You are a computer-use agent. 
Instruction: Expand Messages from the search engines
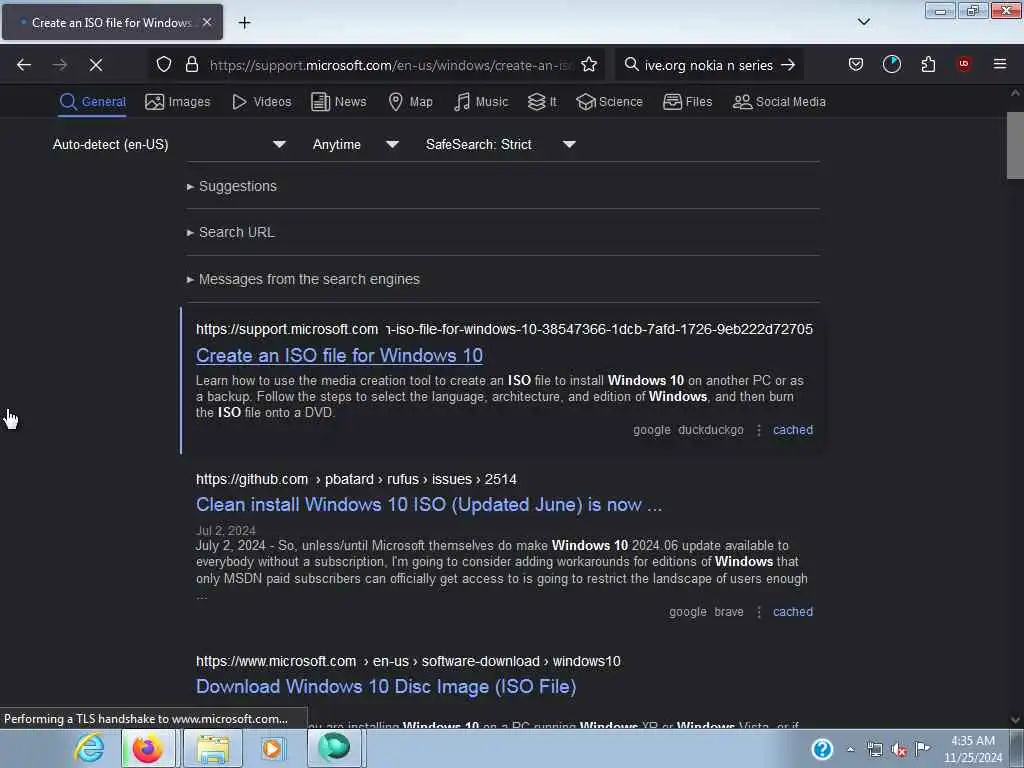[x=303, y=280]
